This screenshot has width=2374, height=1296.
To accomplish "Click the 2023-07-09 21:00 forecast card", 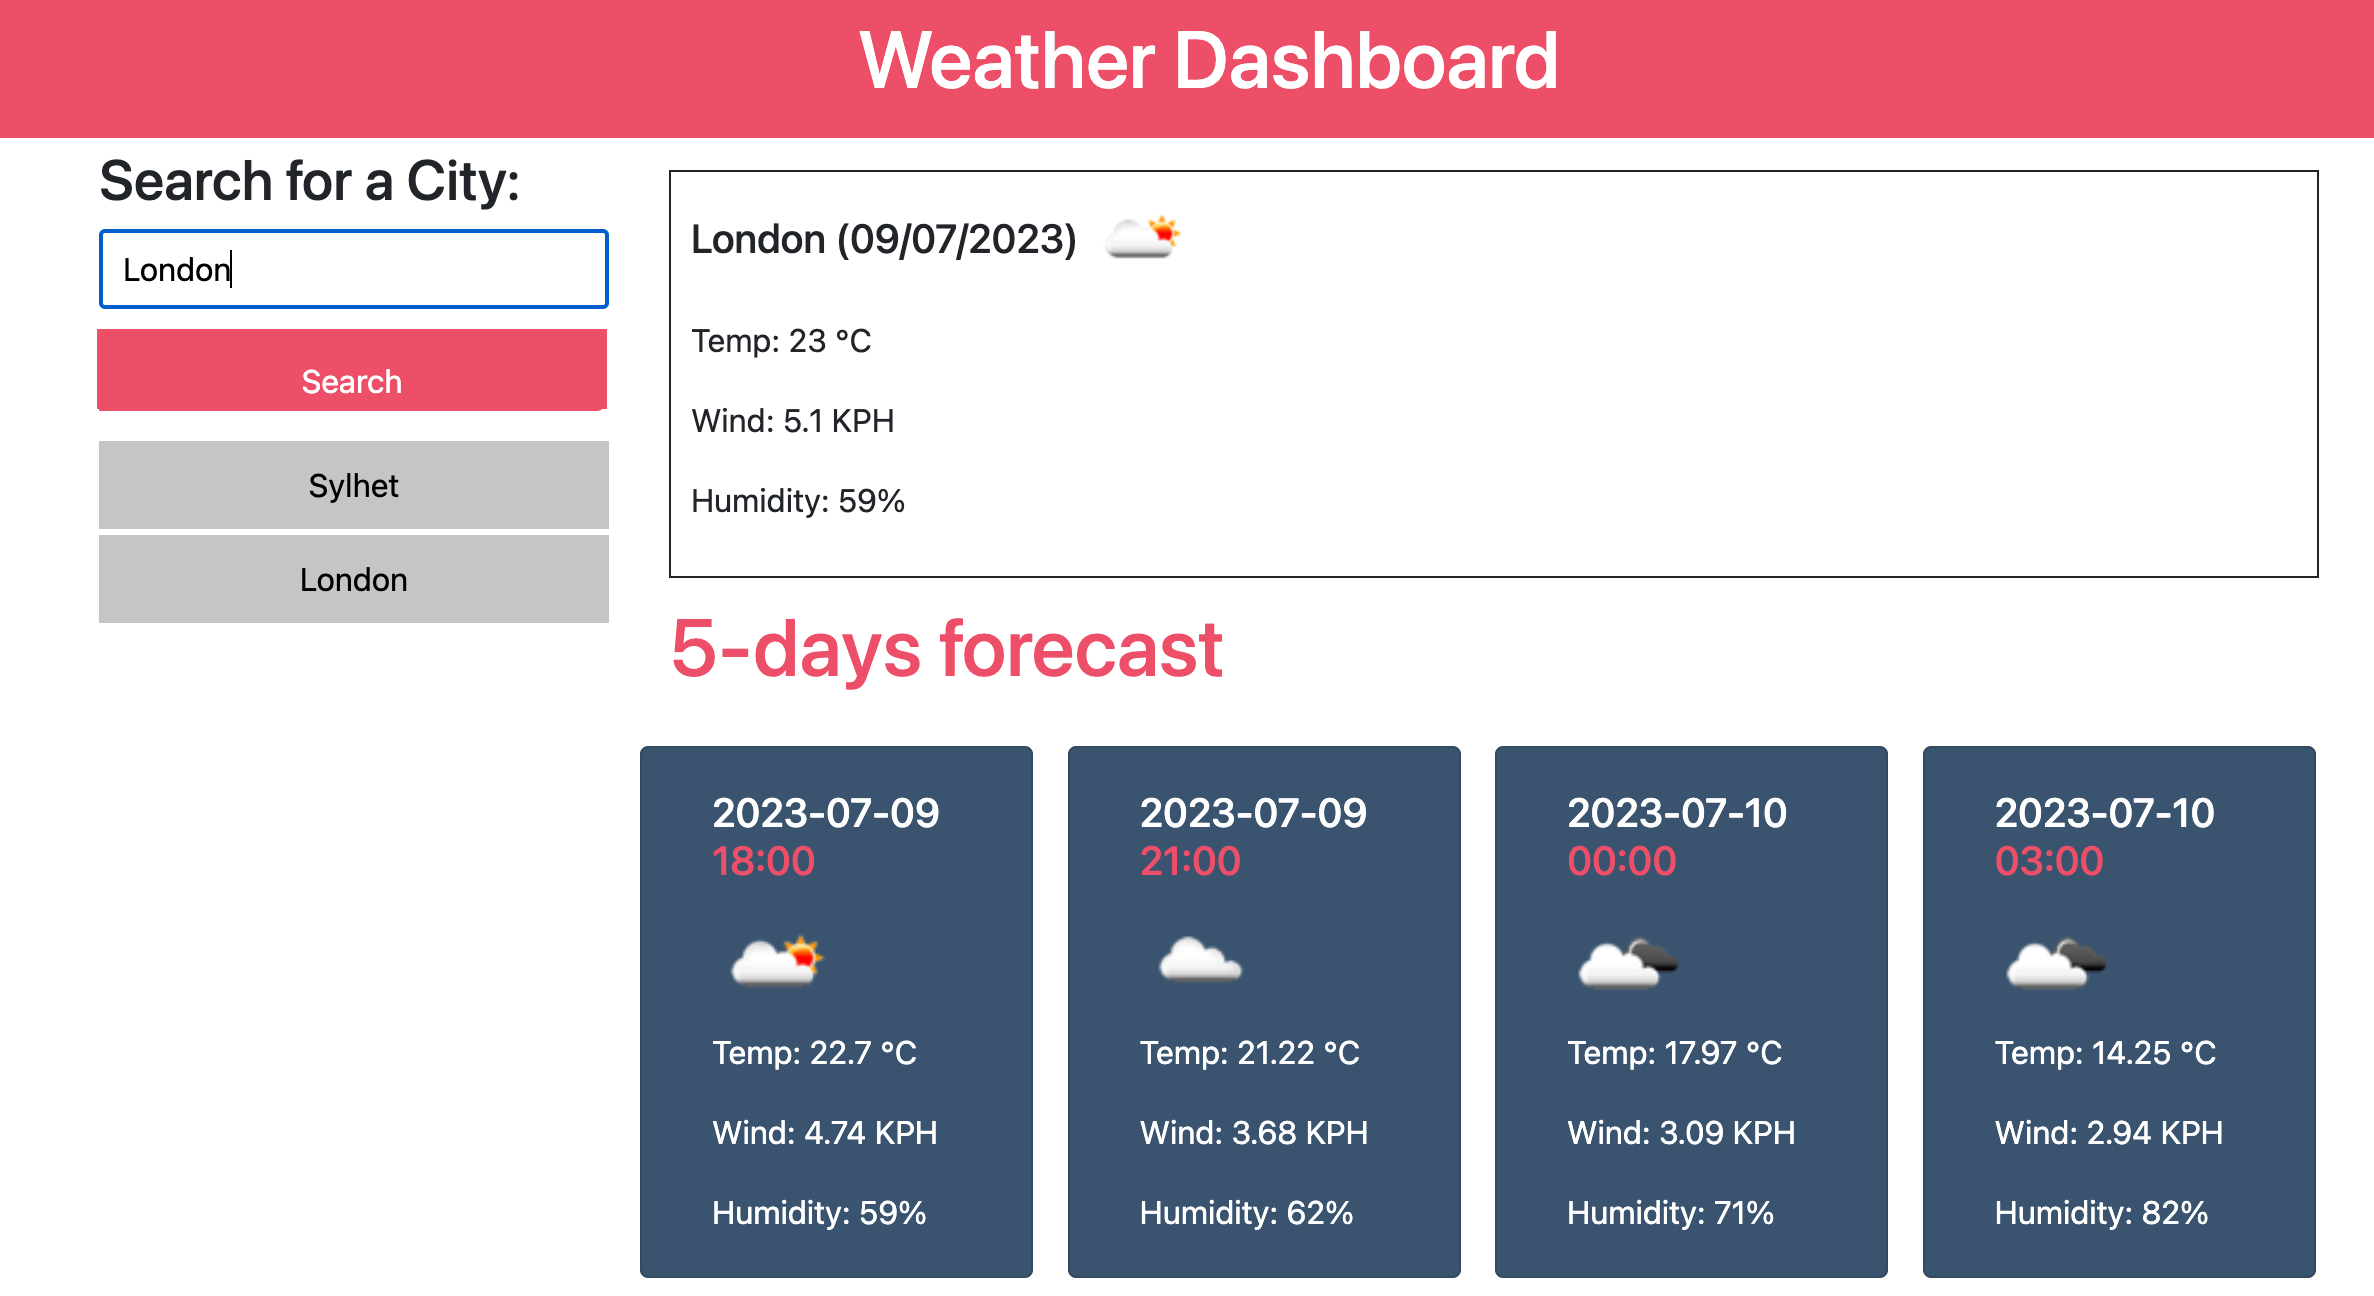I will coord(1264,1010).
